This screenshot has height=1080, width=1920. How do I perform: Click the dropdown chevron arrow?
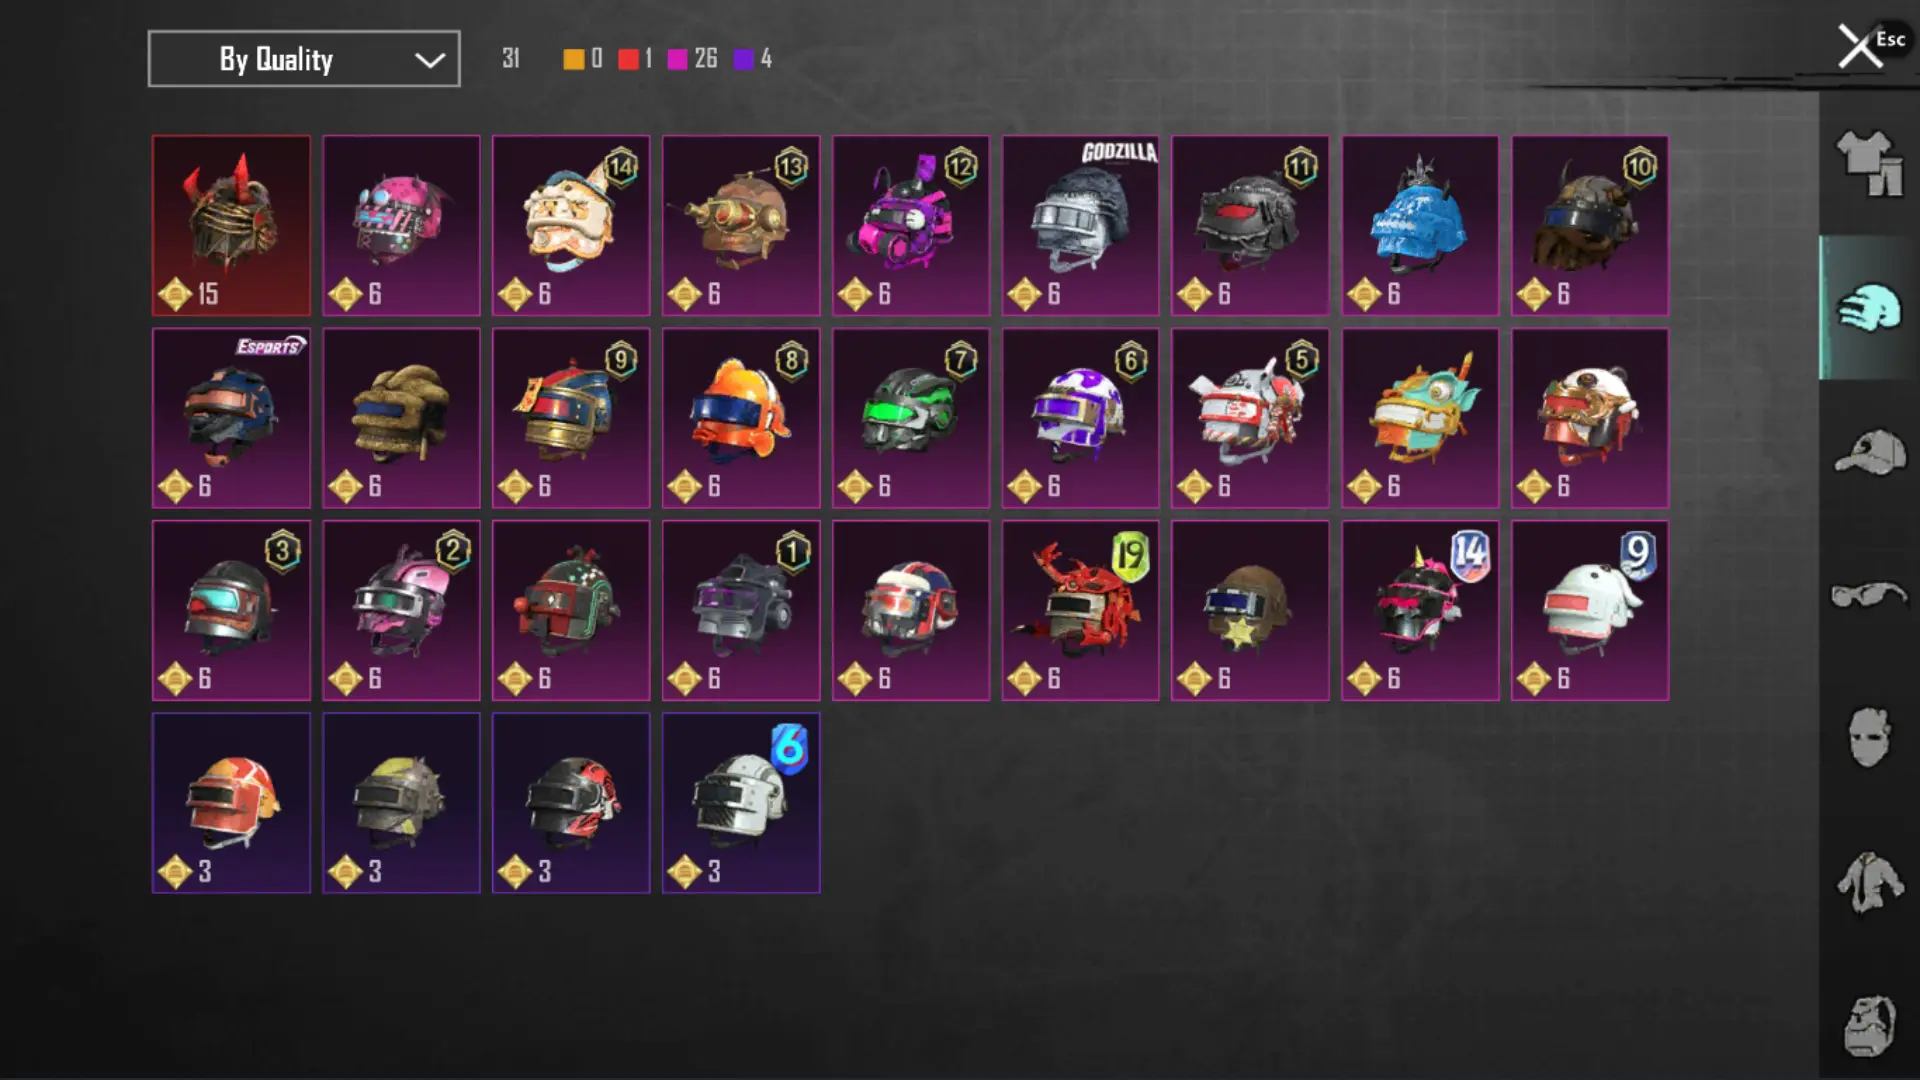click(430, 60)
